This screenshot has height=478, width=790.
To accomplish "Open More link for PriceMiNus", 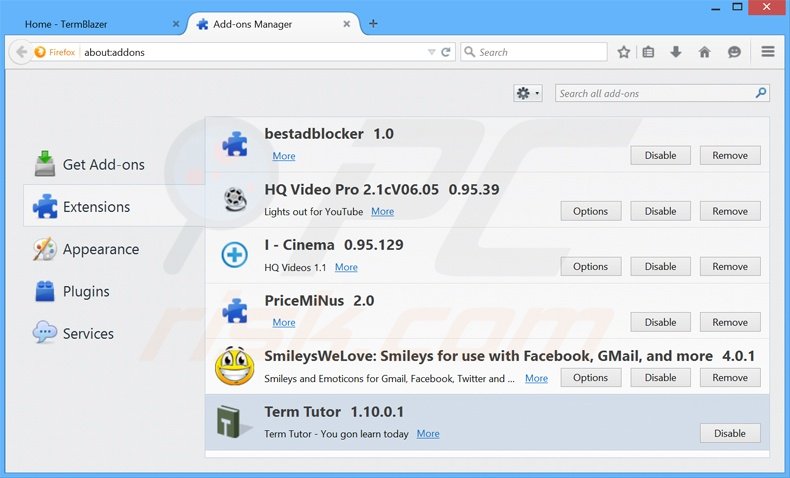I will pyautogui.click(x=284, y=322).
